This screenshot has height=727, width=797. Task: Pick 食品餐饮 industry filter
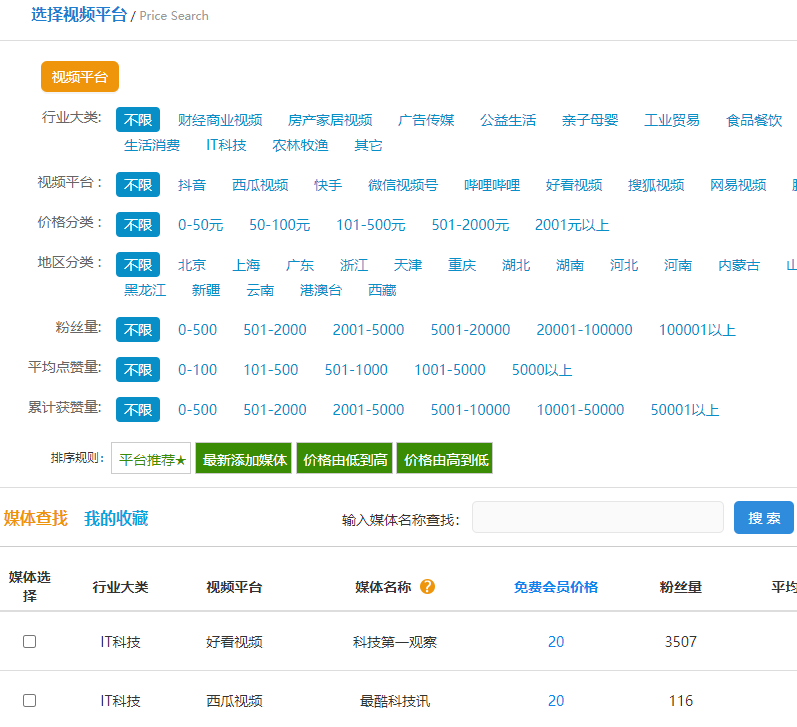[754, 120]
